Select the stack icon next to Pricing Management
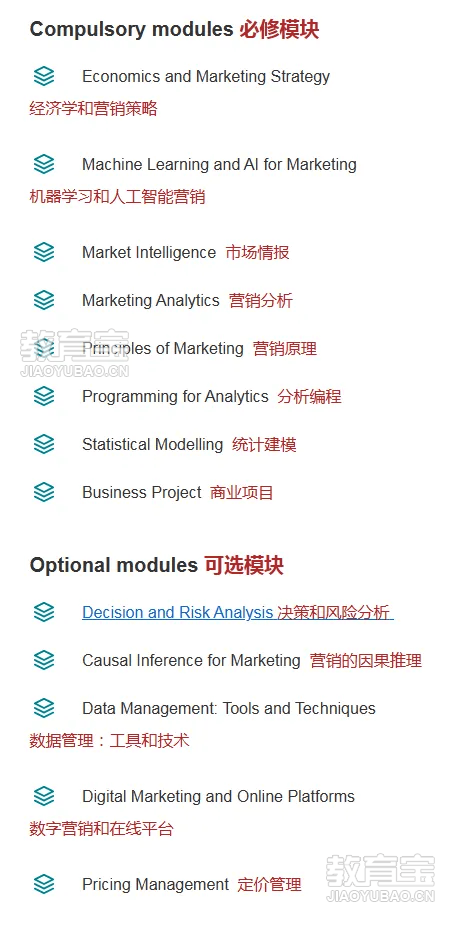This screenshot has width=456, height=925. pyautogui.click(x=44, y=884)
